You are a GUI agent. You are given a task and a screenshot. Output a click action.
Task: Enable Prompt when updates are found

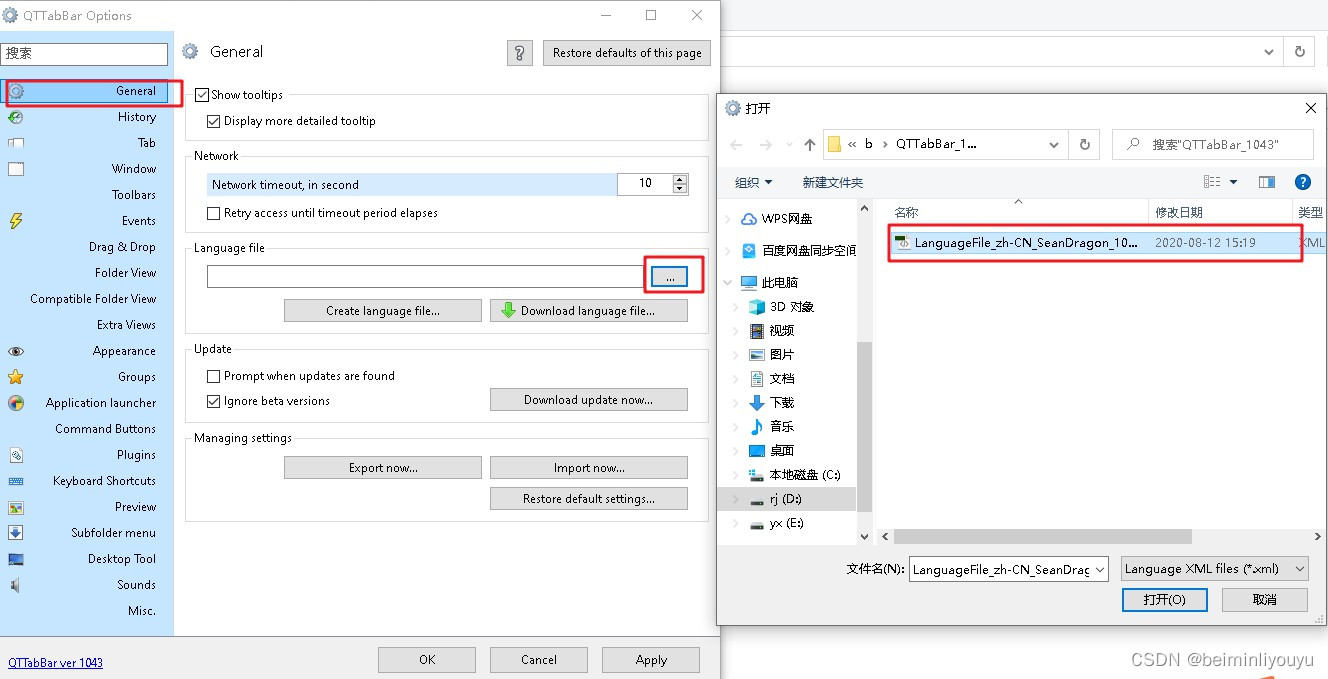click(213, 376)
